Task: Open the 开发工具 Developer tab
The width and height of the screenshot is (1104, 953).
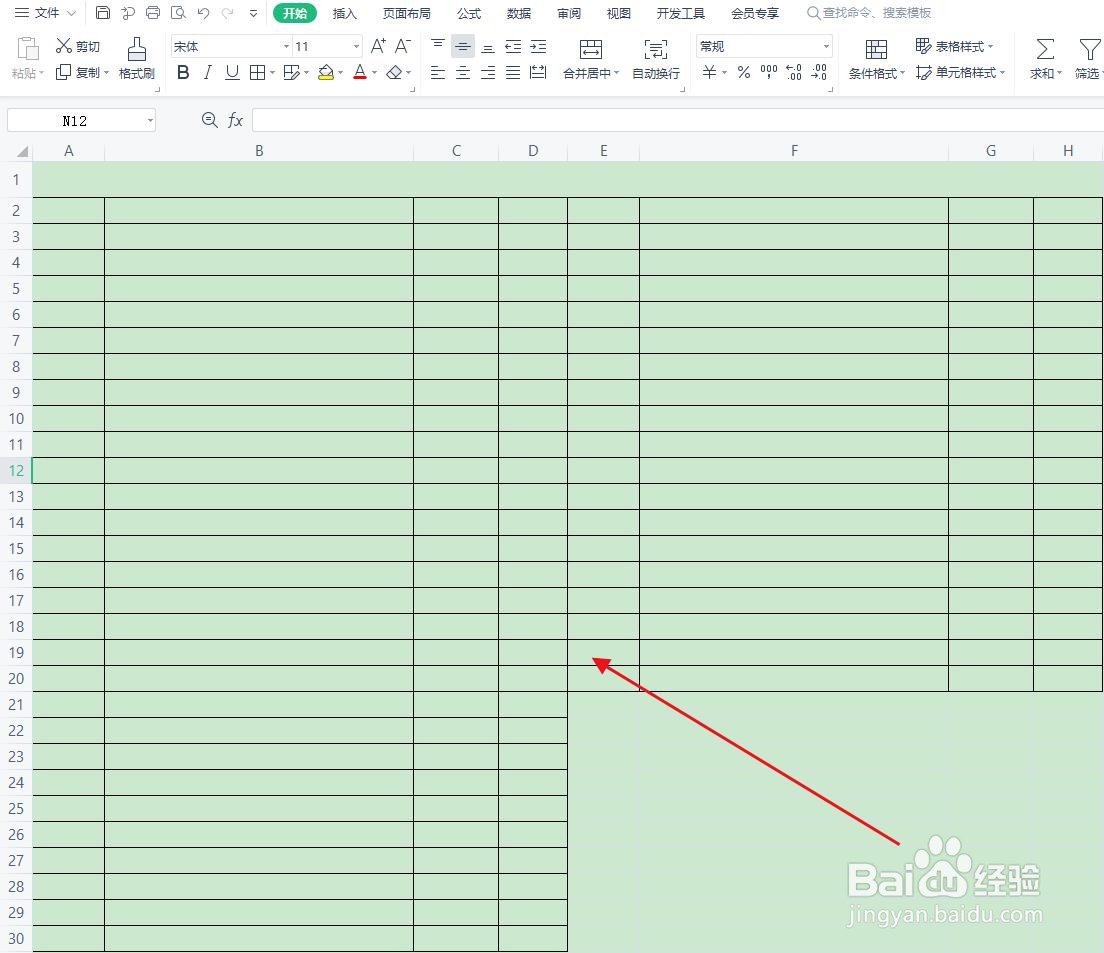Action: (681, 13)
